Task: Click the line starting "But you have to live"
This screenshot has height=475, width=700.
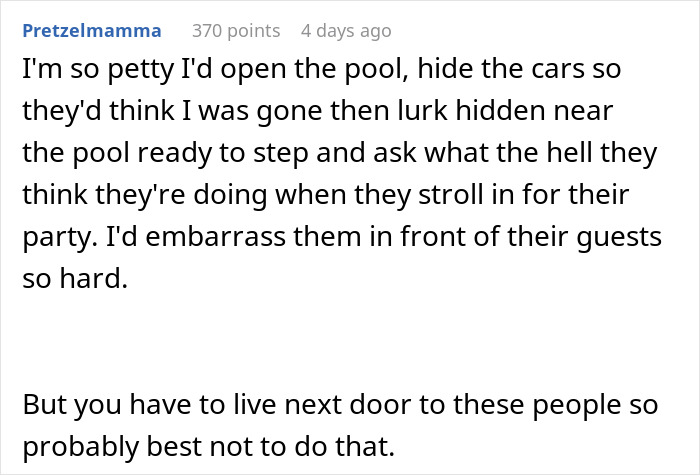Action: pyautogui.click(x=340, y=404)
